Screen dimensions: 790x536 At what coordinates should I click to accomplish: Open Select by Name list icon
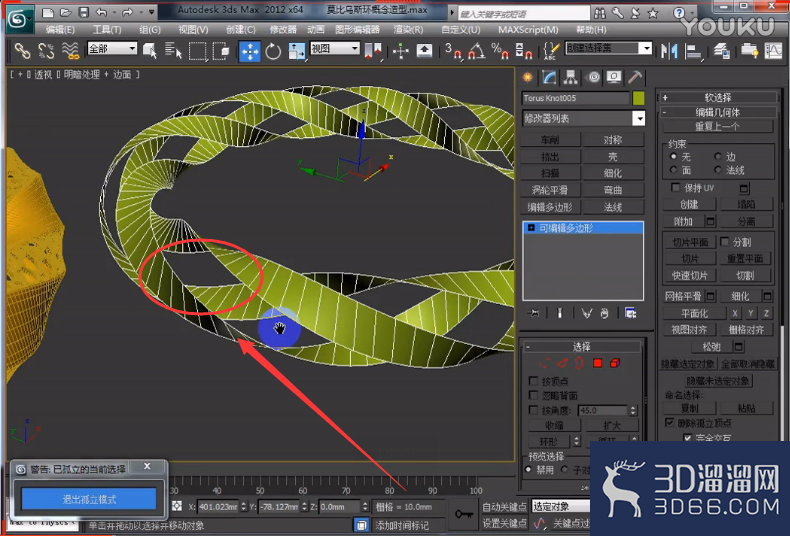pos(173,51)
